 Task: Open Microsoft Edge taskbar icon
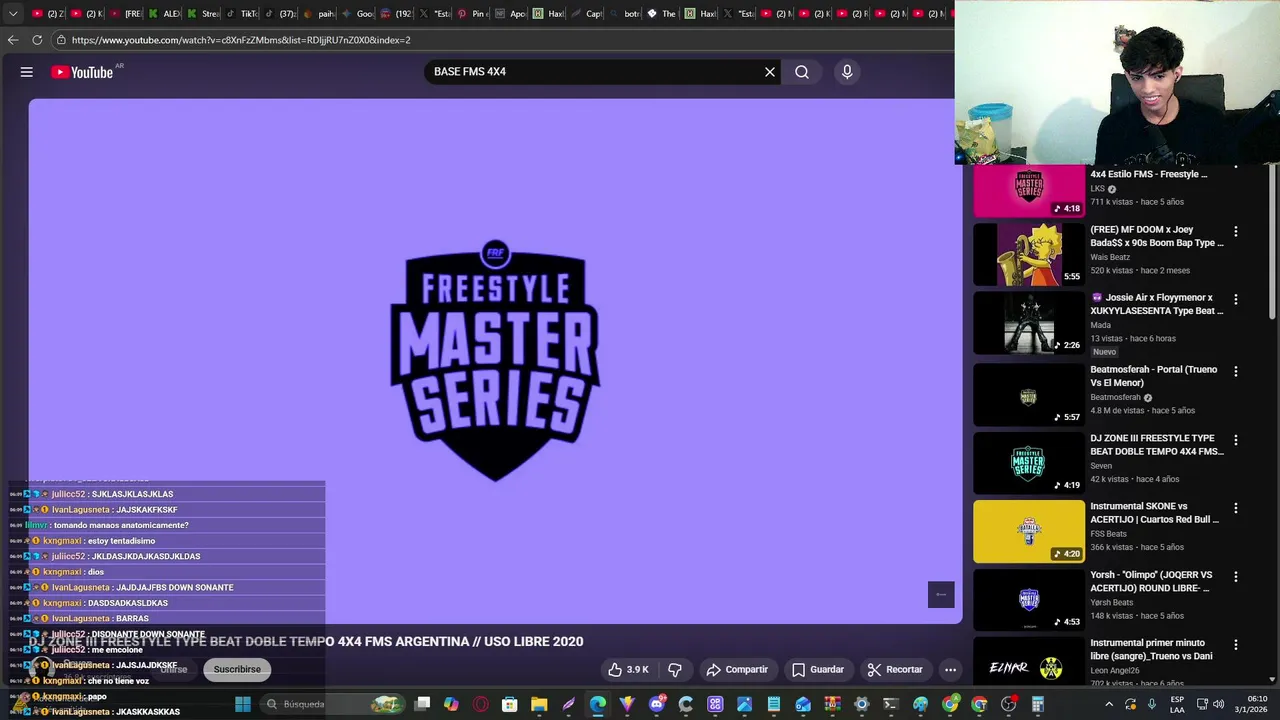pos(597,704)
